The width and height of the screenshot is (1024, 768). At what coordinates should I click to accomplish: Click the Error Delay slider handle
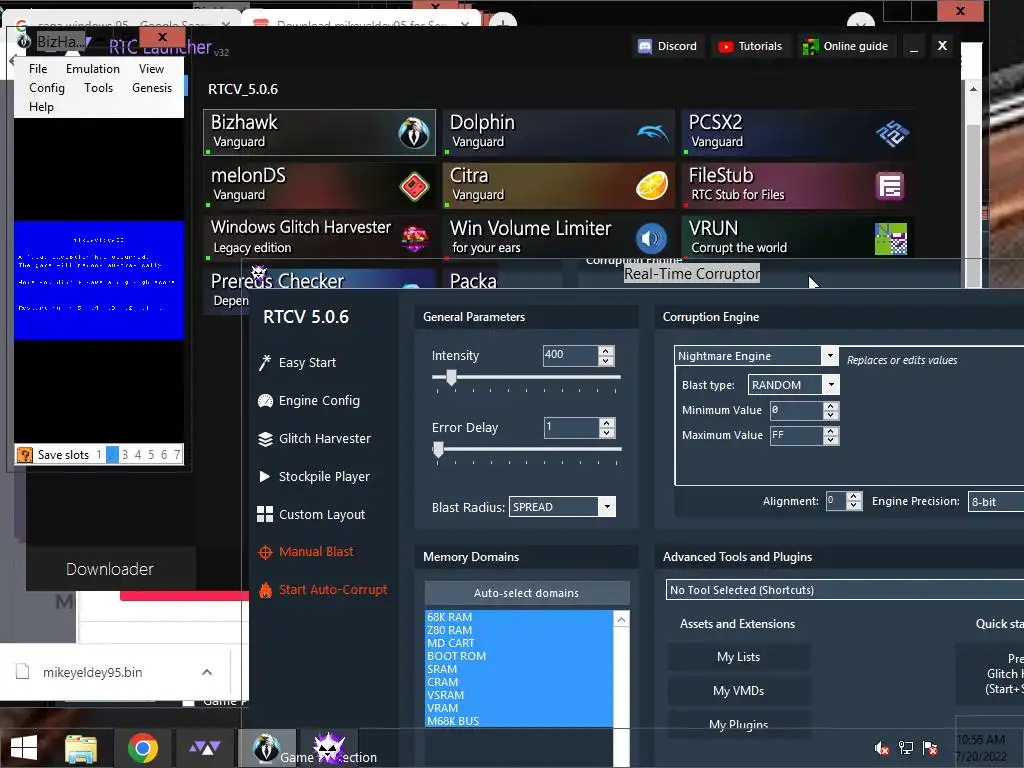tap(438, 449)
